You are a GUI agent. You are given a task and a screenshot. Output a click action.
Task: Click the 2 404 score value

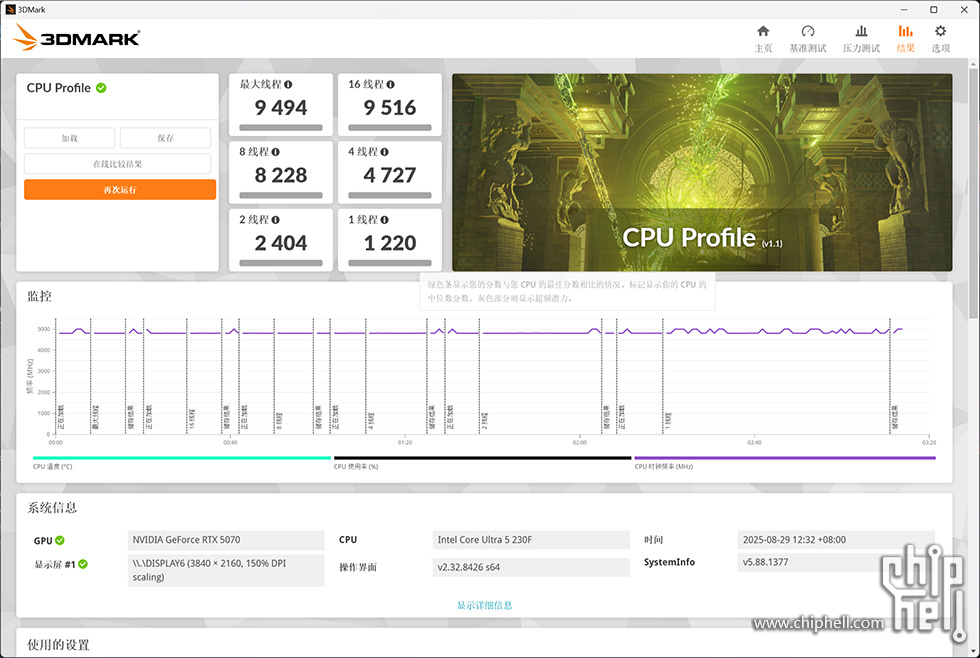[281, 243]
